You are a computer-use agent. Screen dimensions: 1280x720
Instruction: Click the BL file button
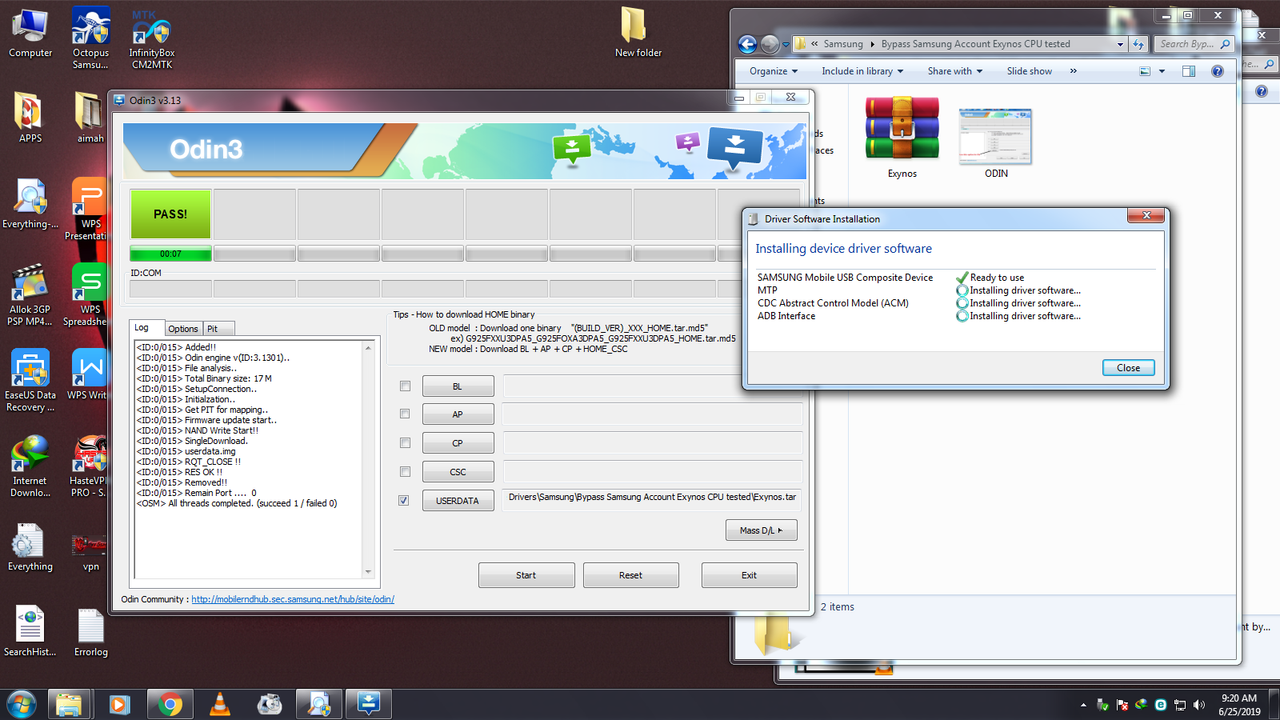point(458,386)
